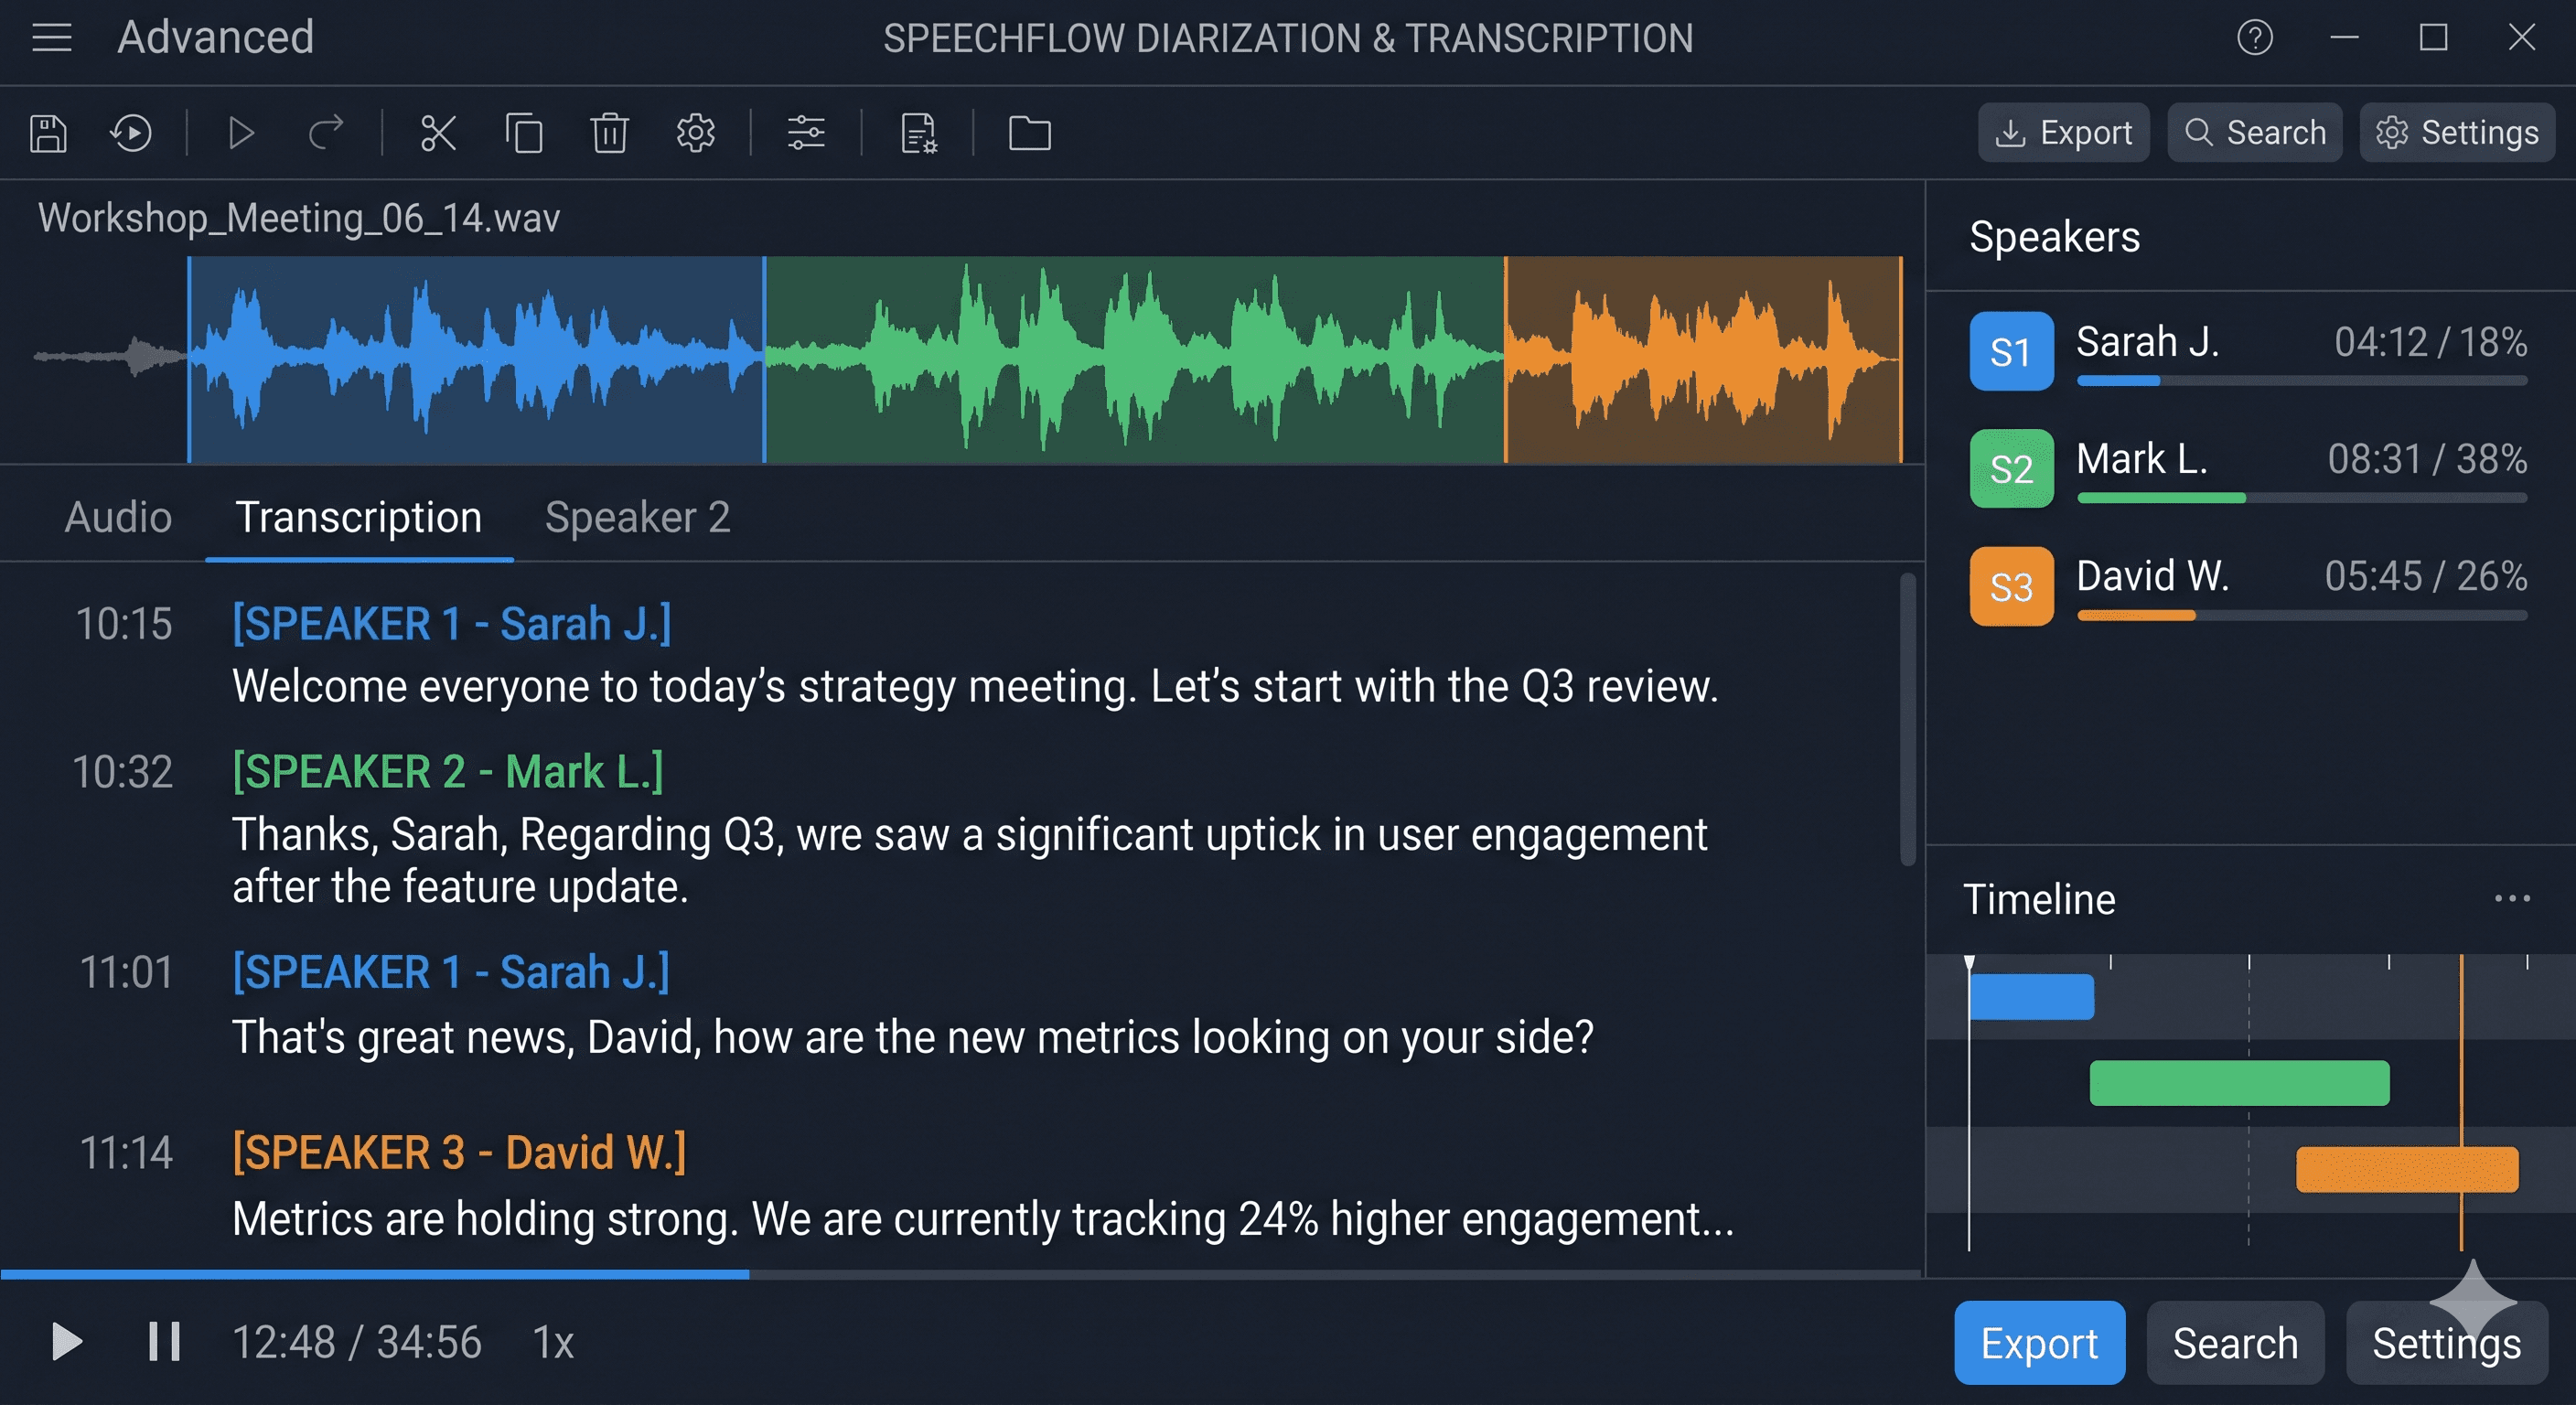Open the folder icon

pos(1029,133)
